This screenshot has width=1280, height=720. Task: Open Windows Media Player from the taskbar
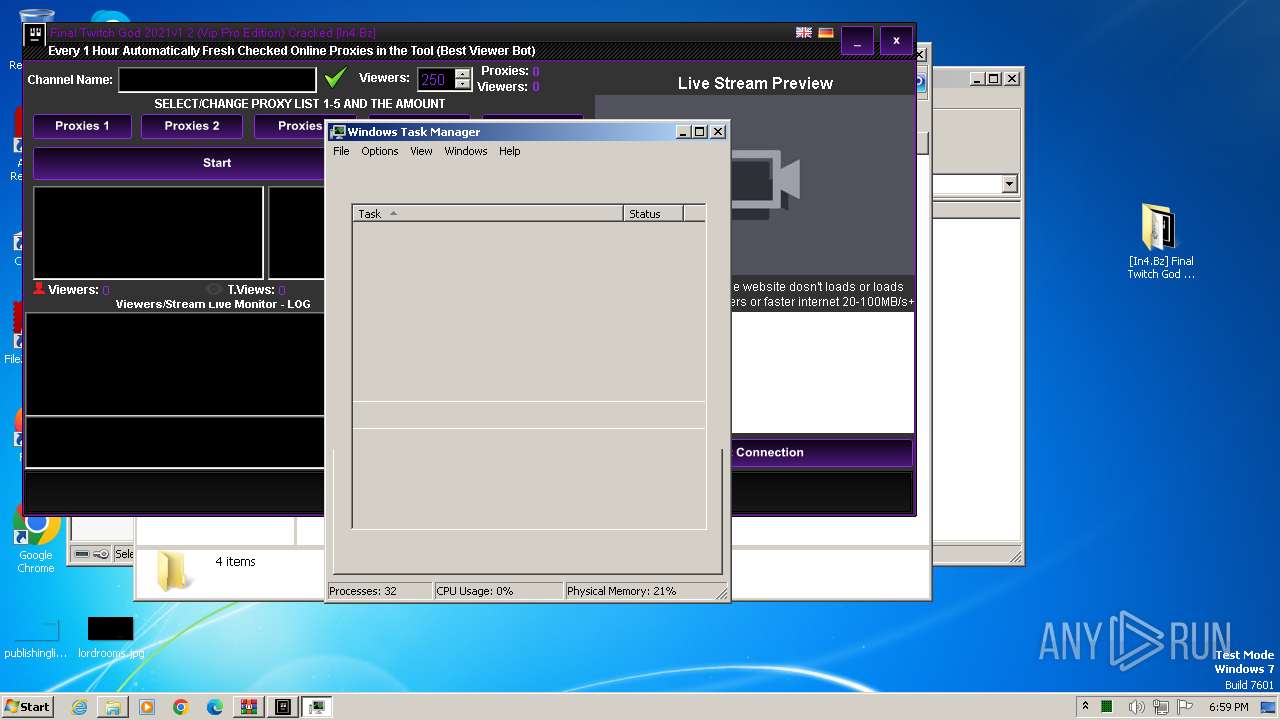(147, 707)
